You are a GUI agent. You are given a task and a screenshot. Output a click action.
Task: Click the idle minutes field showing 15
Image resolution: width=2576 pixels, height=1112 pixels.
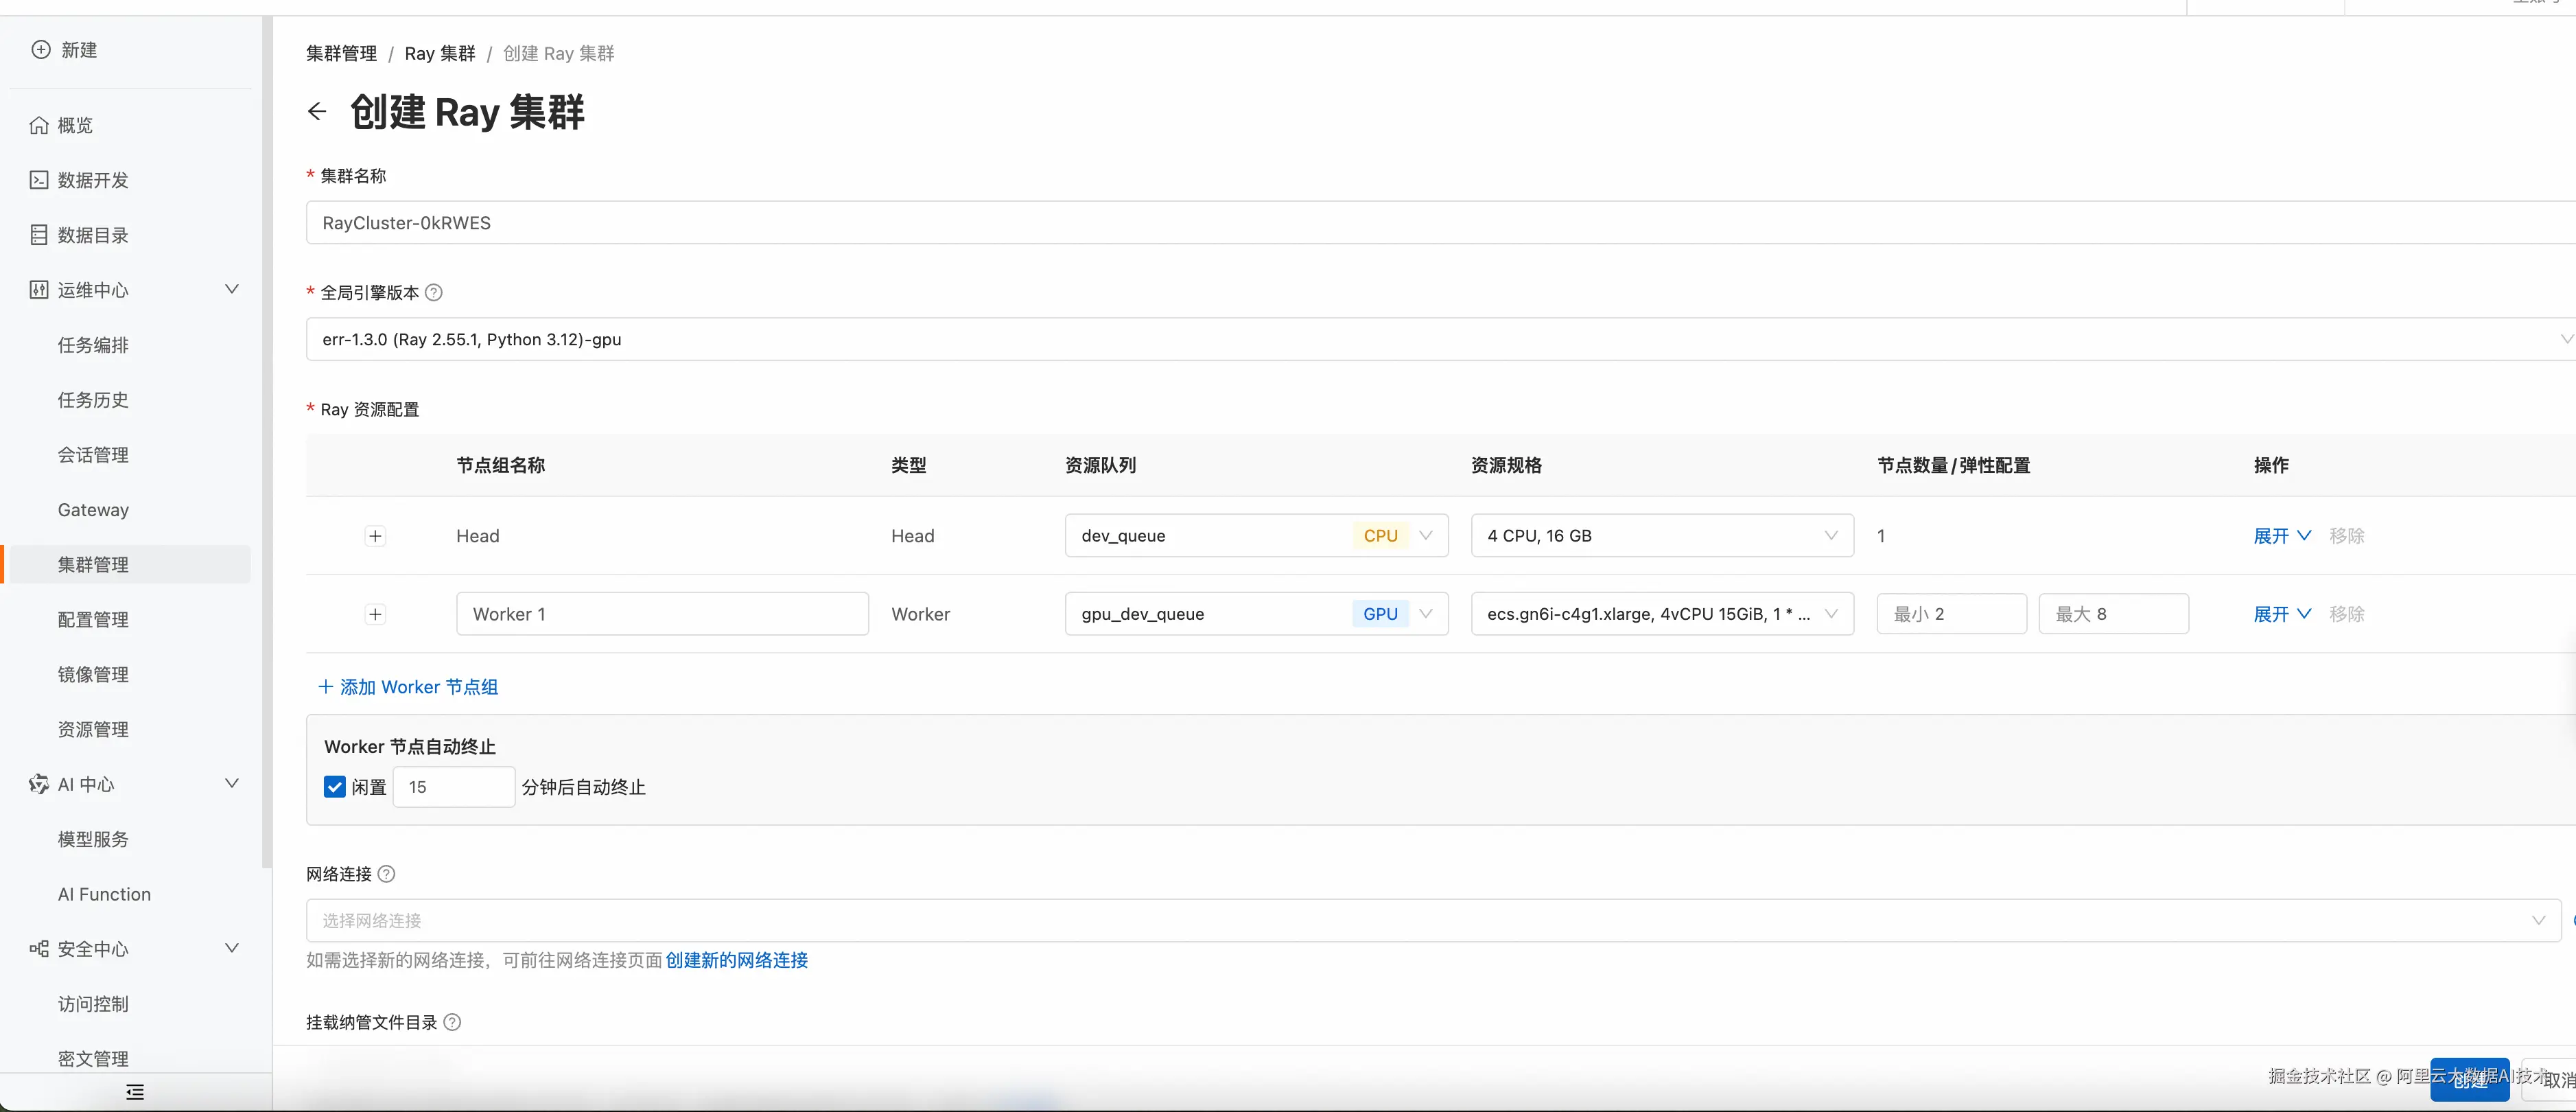click(454, 787)
